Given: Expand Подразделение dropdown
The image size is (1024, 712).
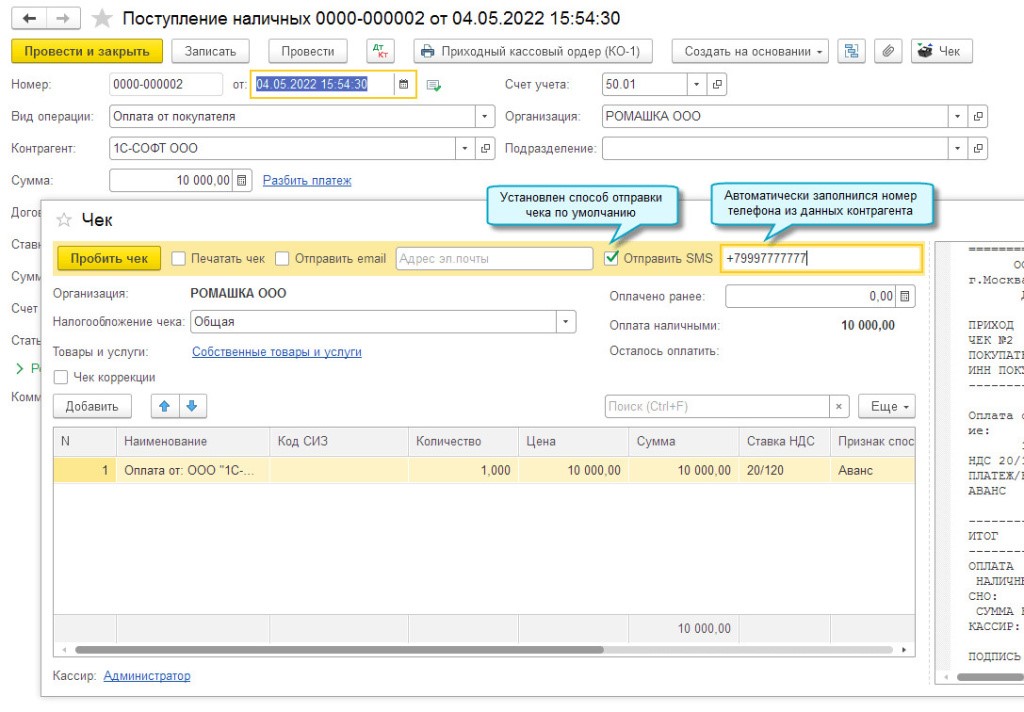Looking at the screenshot, I should point(957,148).
